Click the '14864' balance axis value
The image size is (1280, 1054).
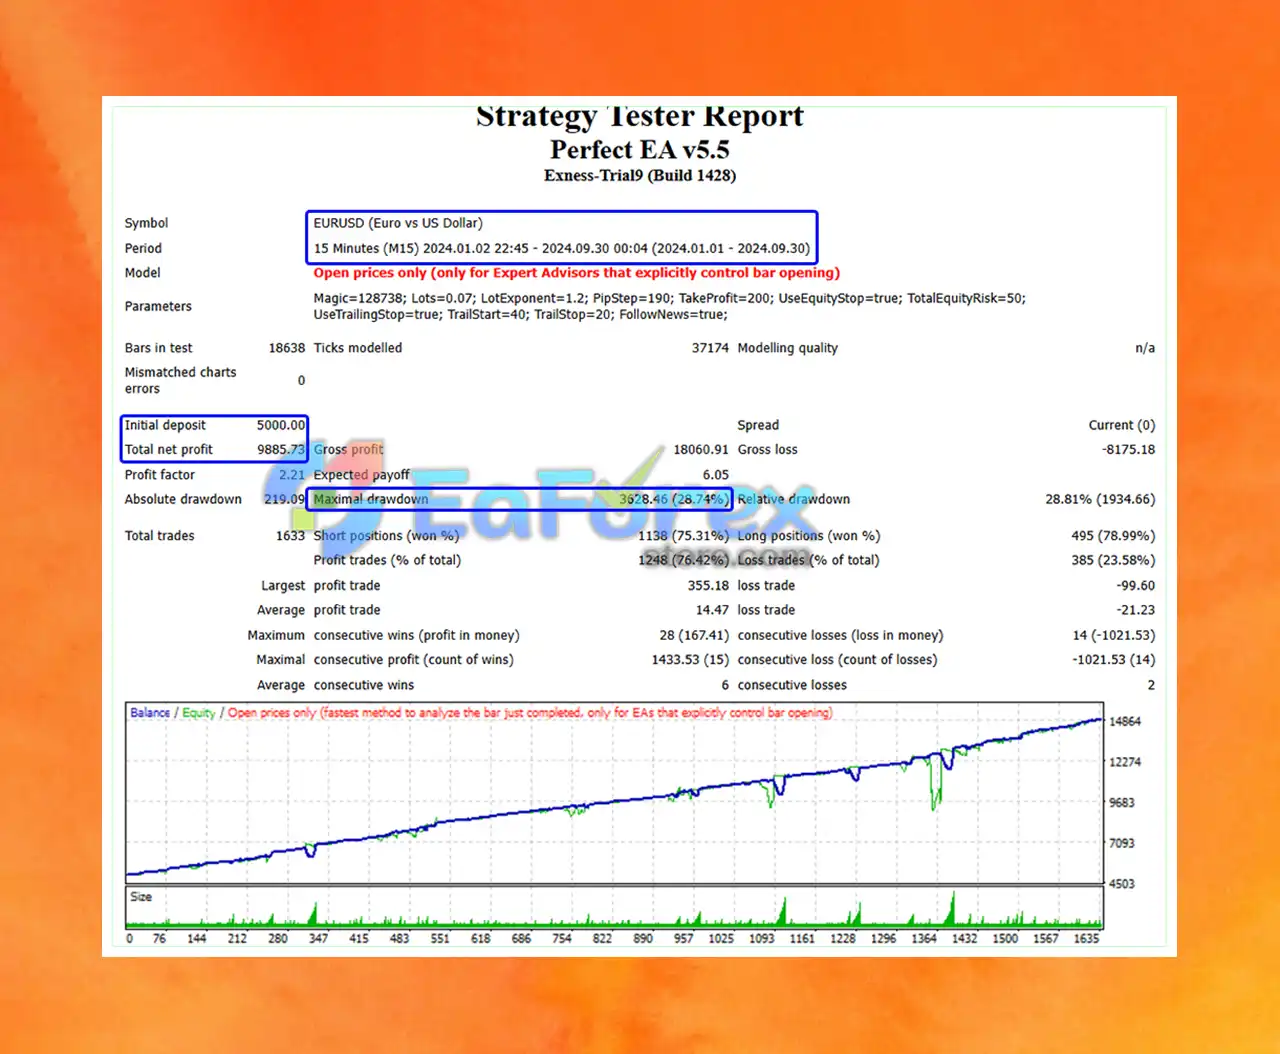[1125, 722]
